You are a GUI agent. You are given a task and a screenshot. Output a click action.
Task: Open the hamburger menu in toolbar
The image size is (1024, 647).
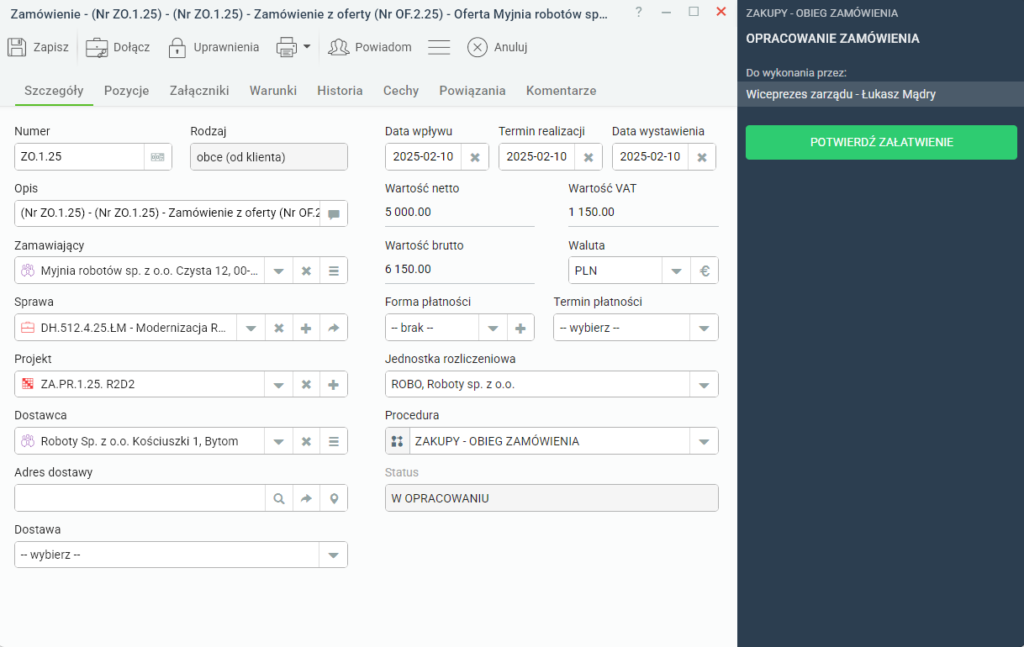(x=439, y=47)
